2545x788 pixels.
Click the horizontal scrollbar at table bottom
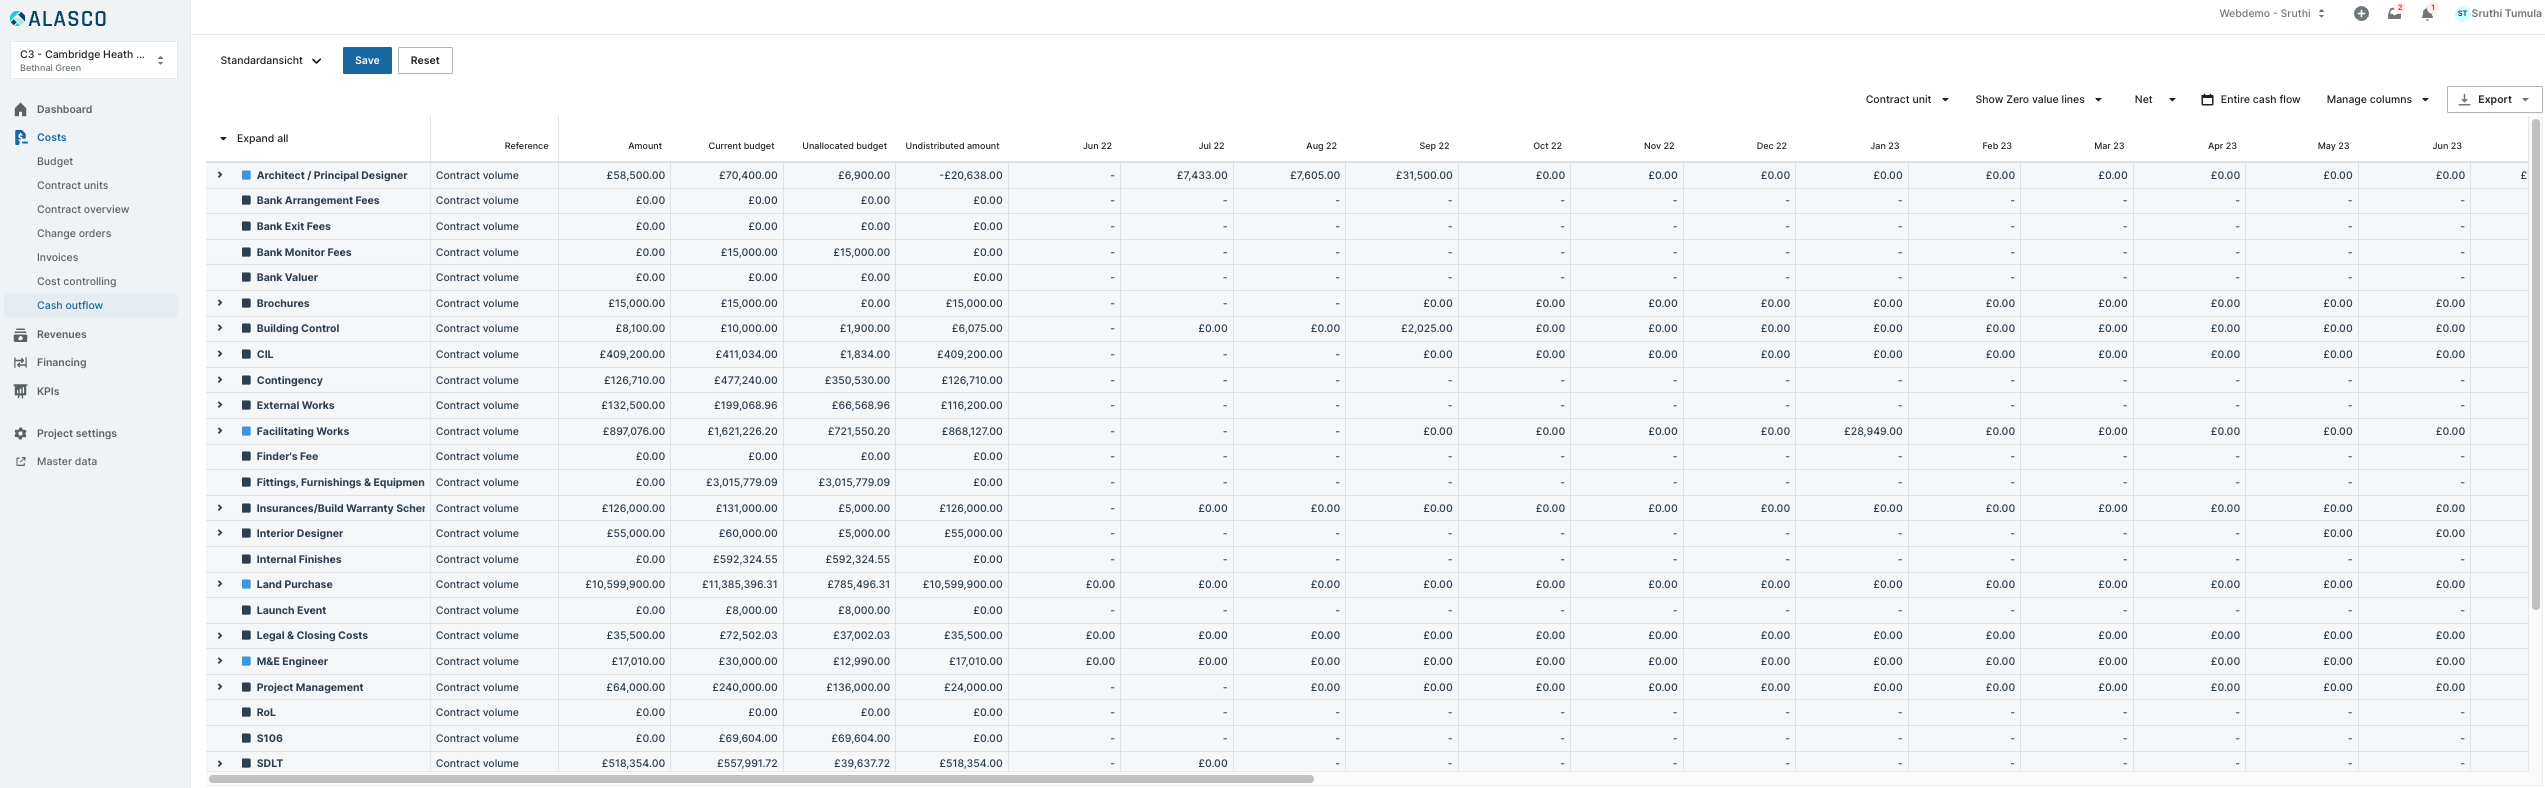click(x=760, y=779)
